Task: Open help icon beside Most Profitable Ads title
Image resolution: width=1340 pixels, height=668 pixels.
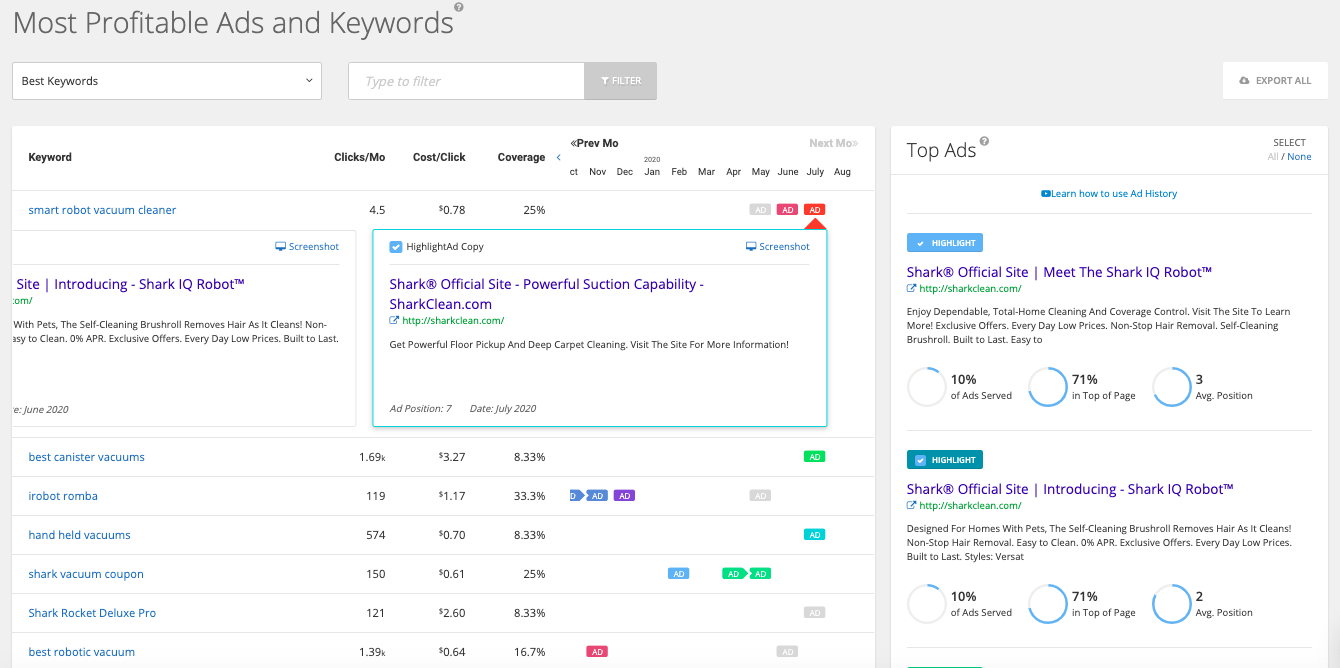Action: click(459, 7)
